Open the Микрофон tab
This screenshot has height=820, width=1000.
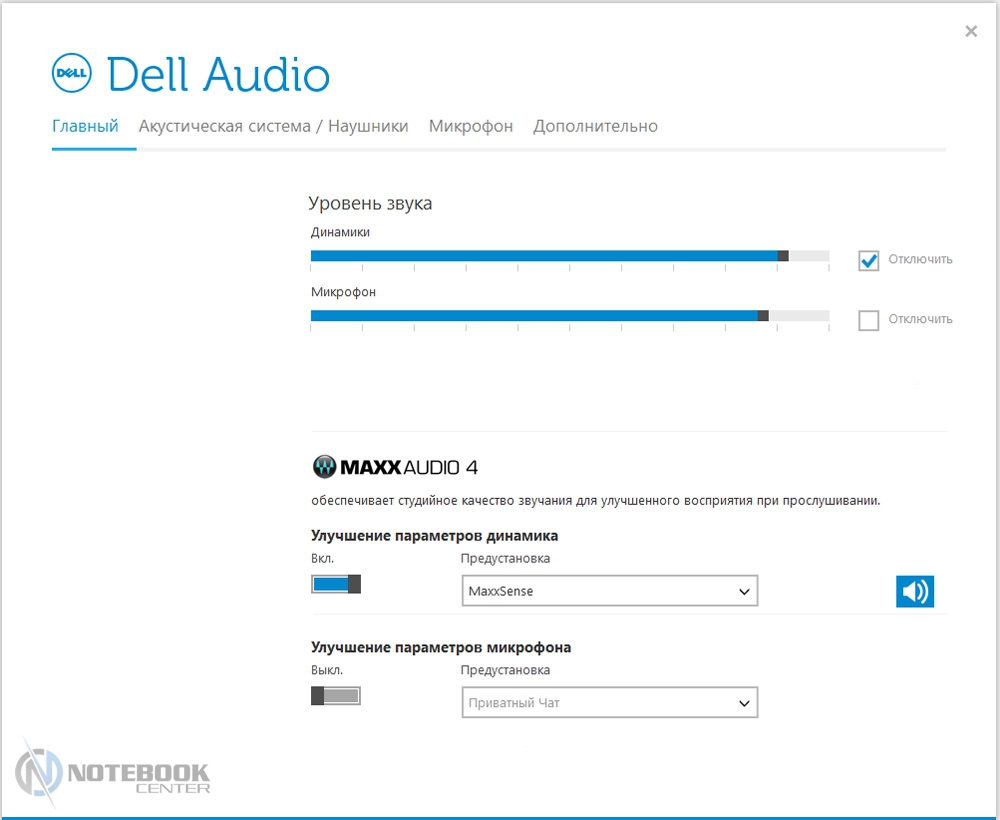coord(470,126)
